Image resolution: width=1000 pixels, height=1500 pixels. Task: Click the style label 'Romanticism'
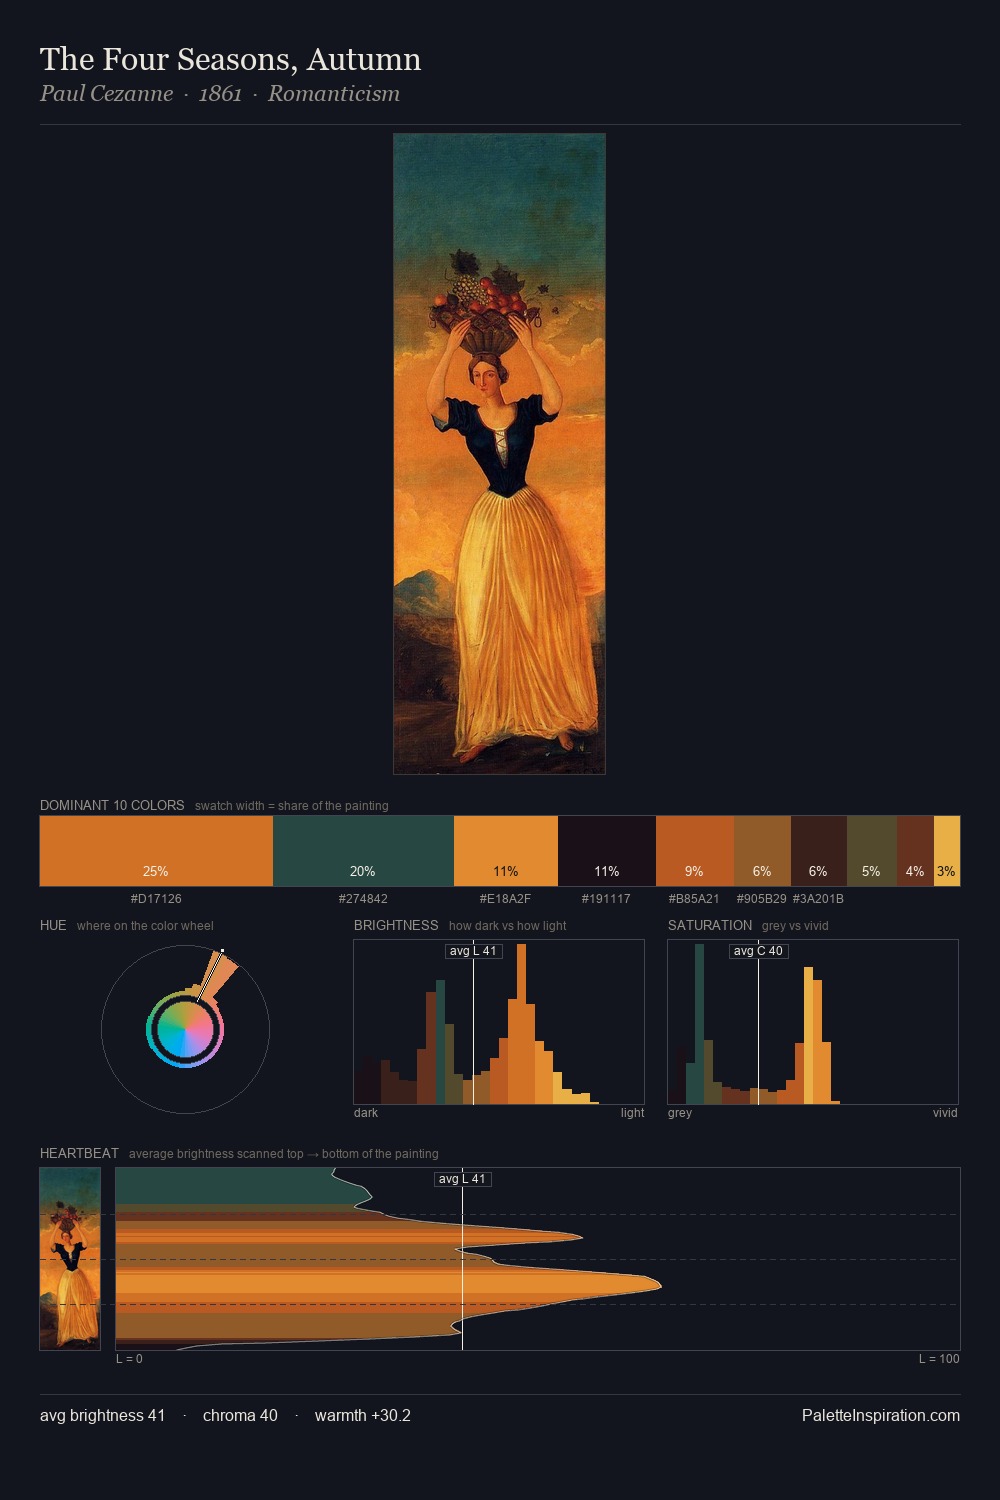pyautogui.click(x=334, y=94)
